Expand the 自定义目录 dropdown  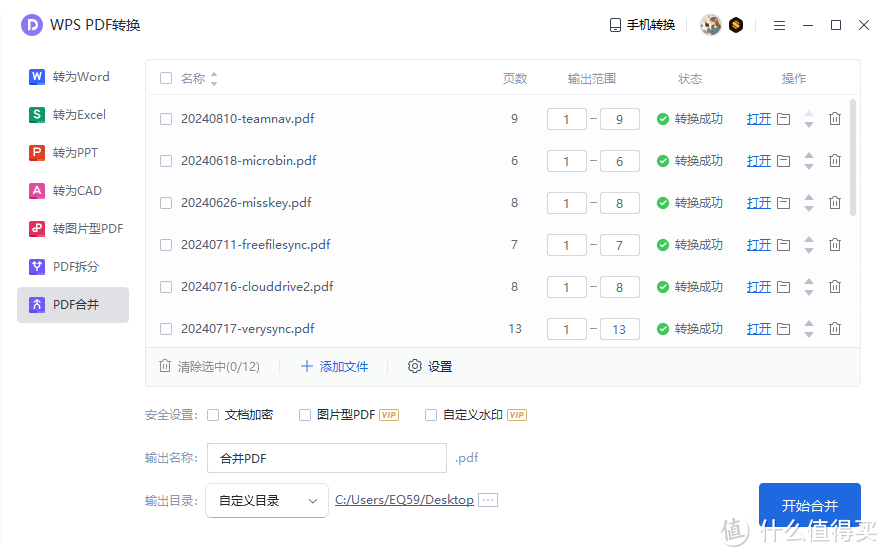266,500
